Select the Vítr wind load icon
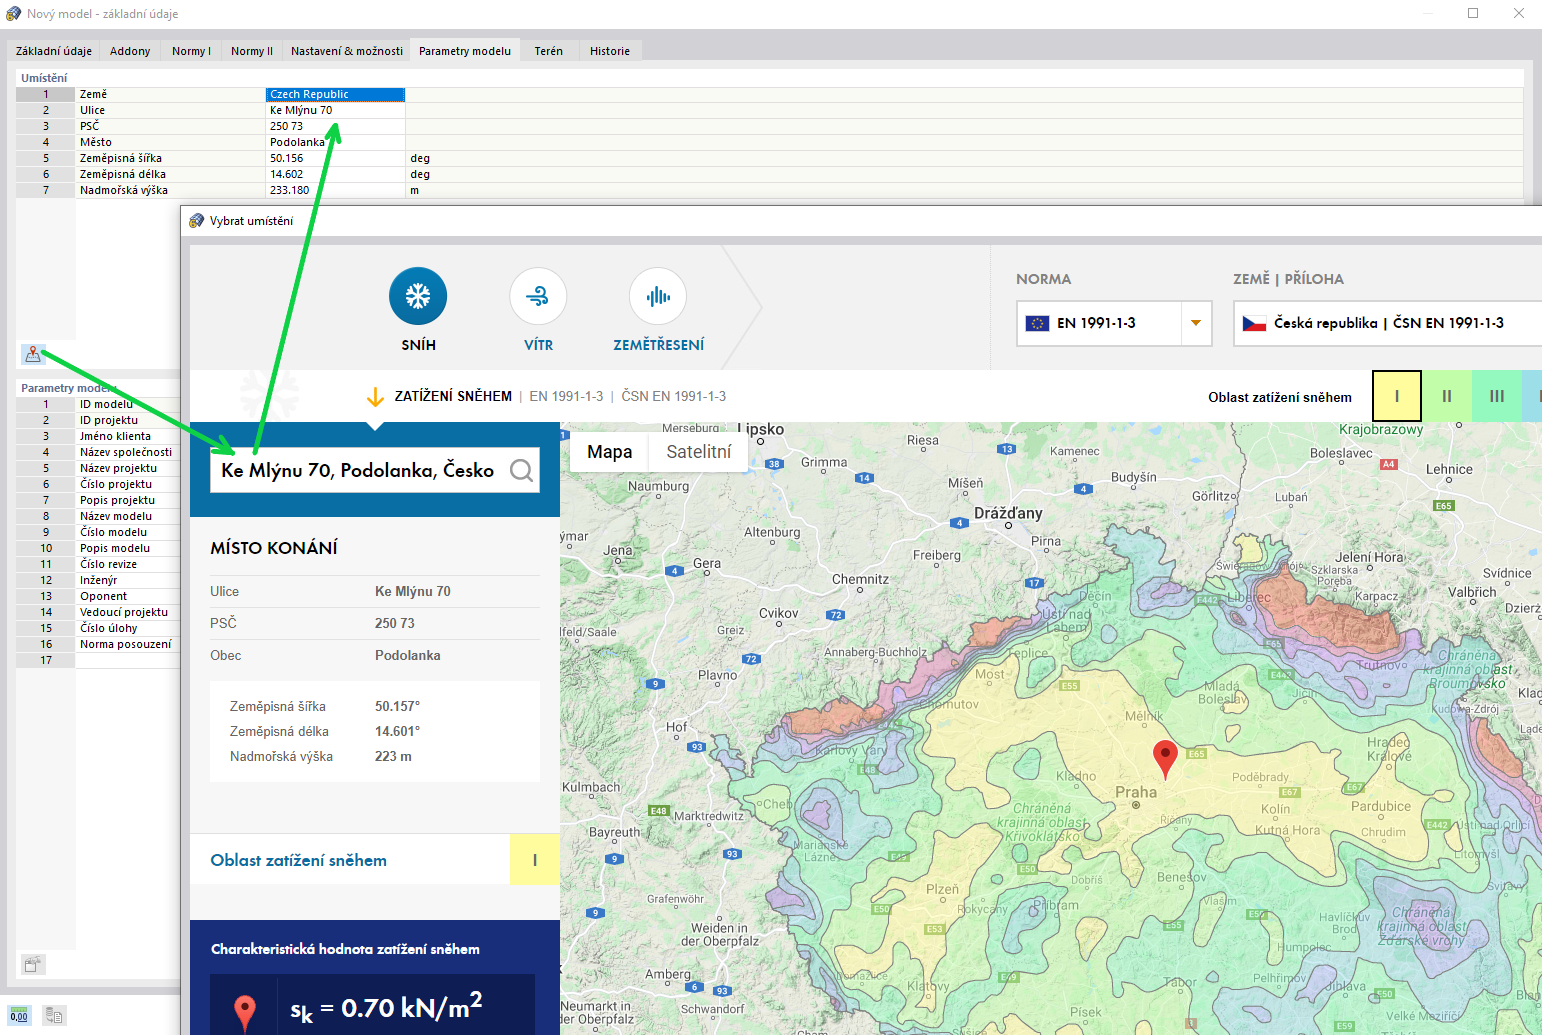 click(x=538, y=296)
